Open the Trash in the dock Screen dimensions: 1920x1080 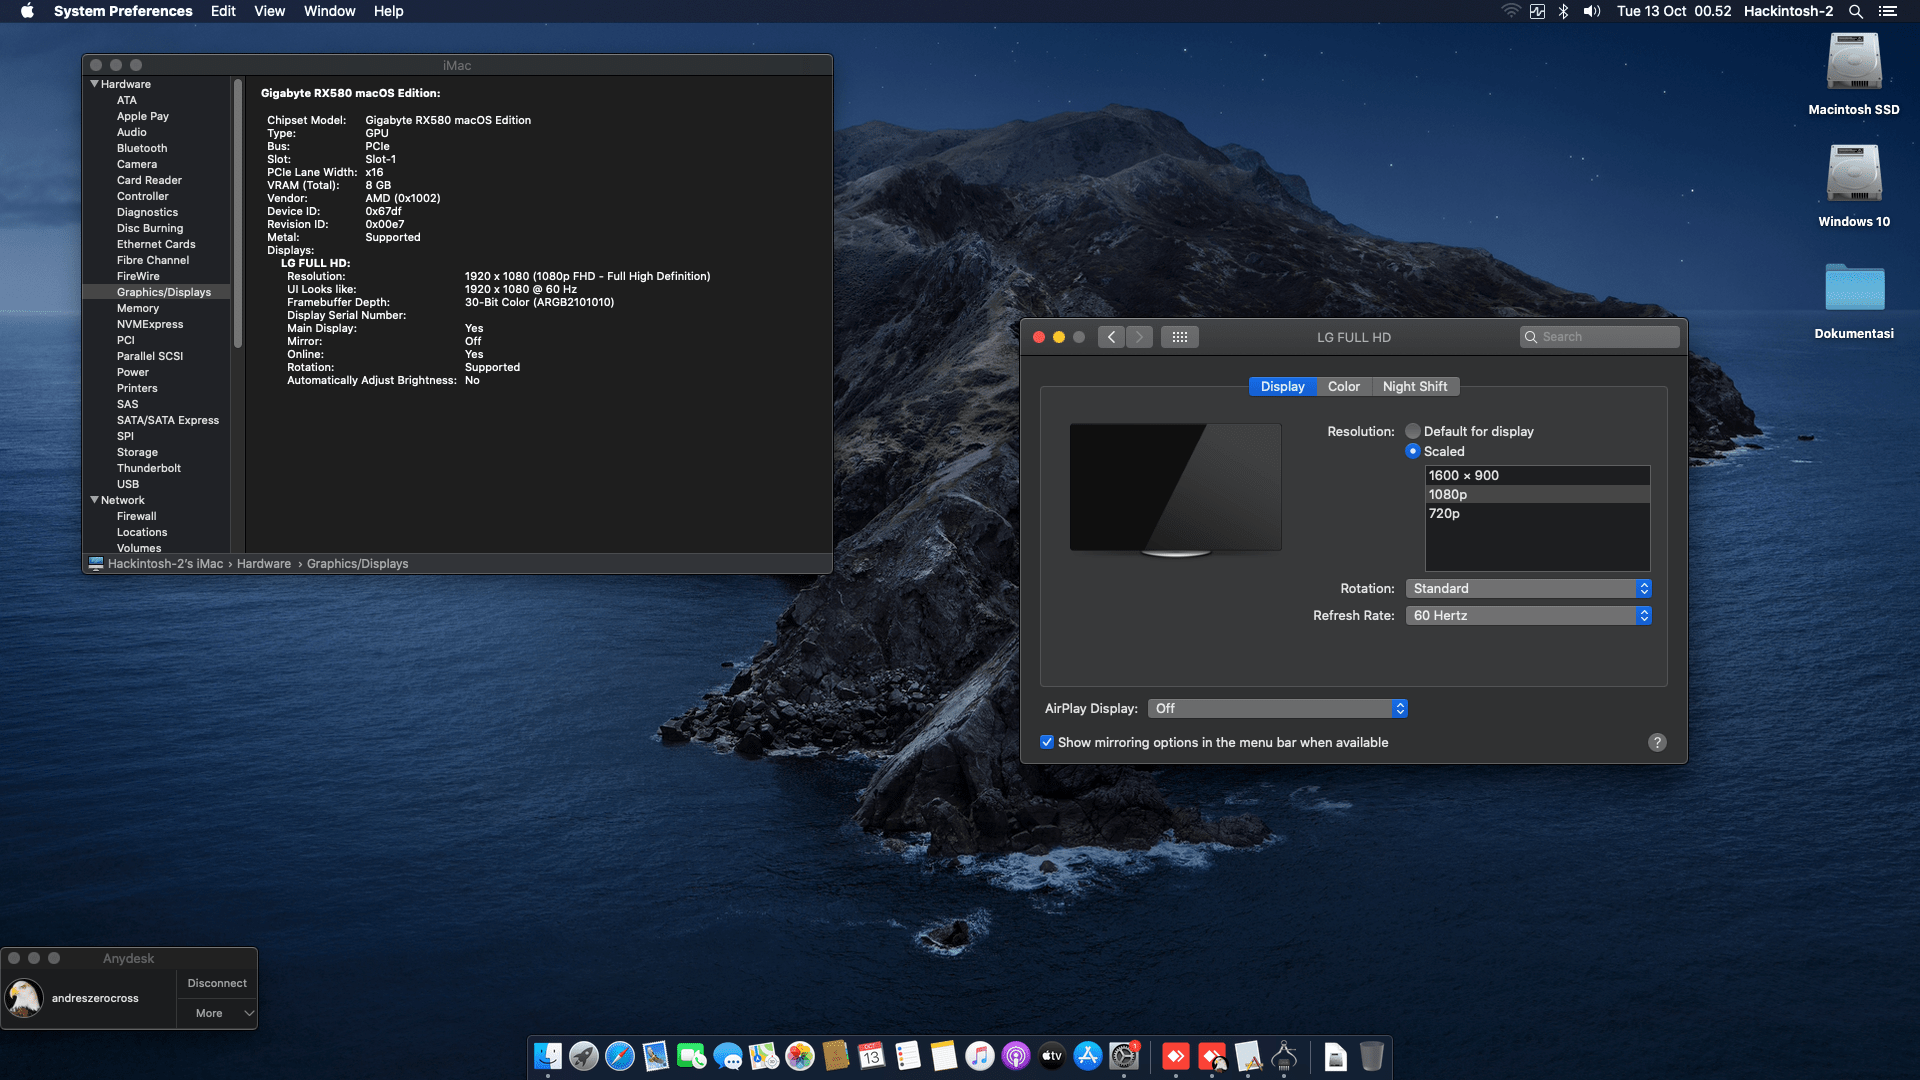coord(1372,1056)
